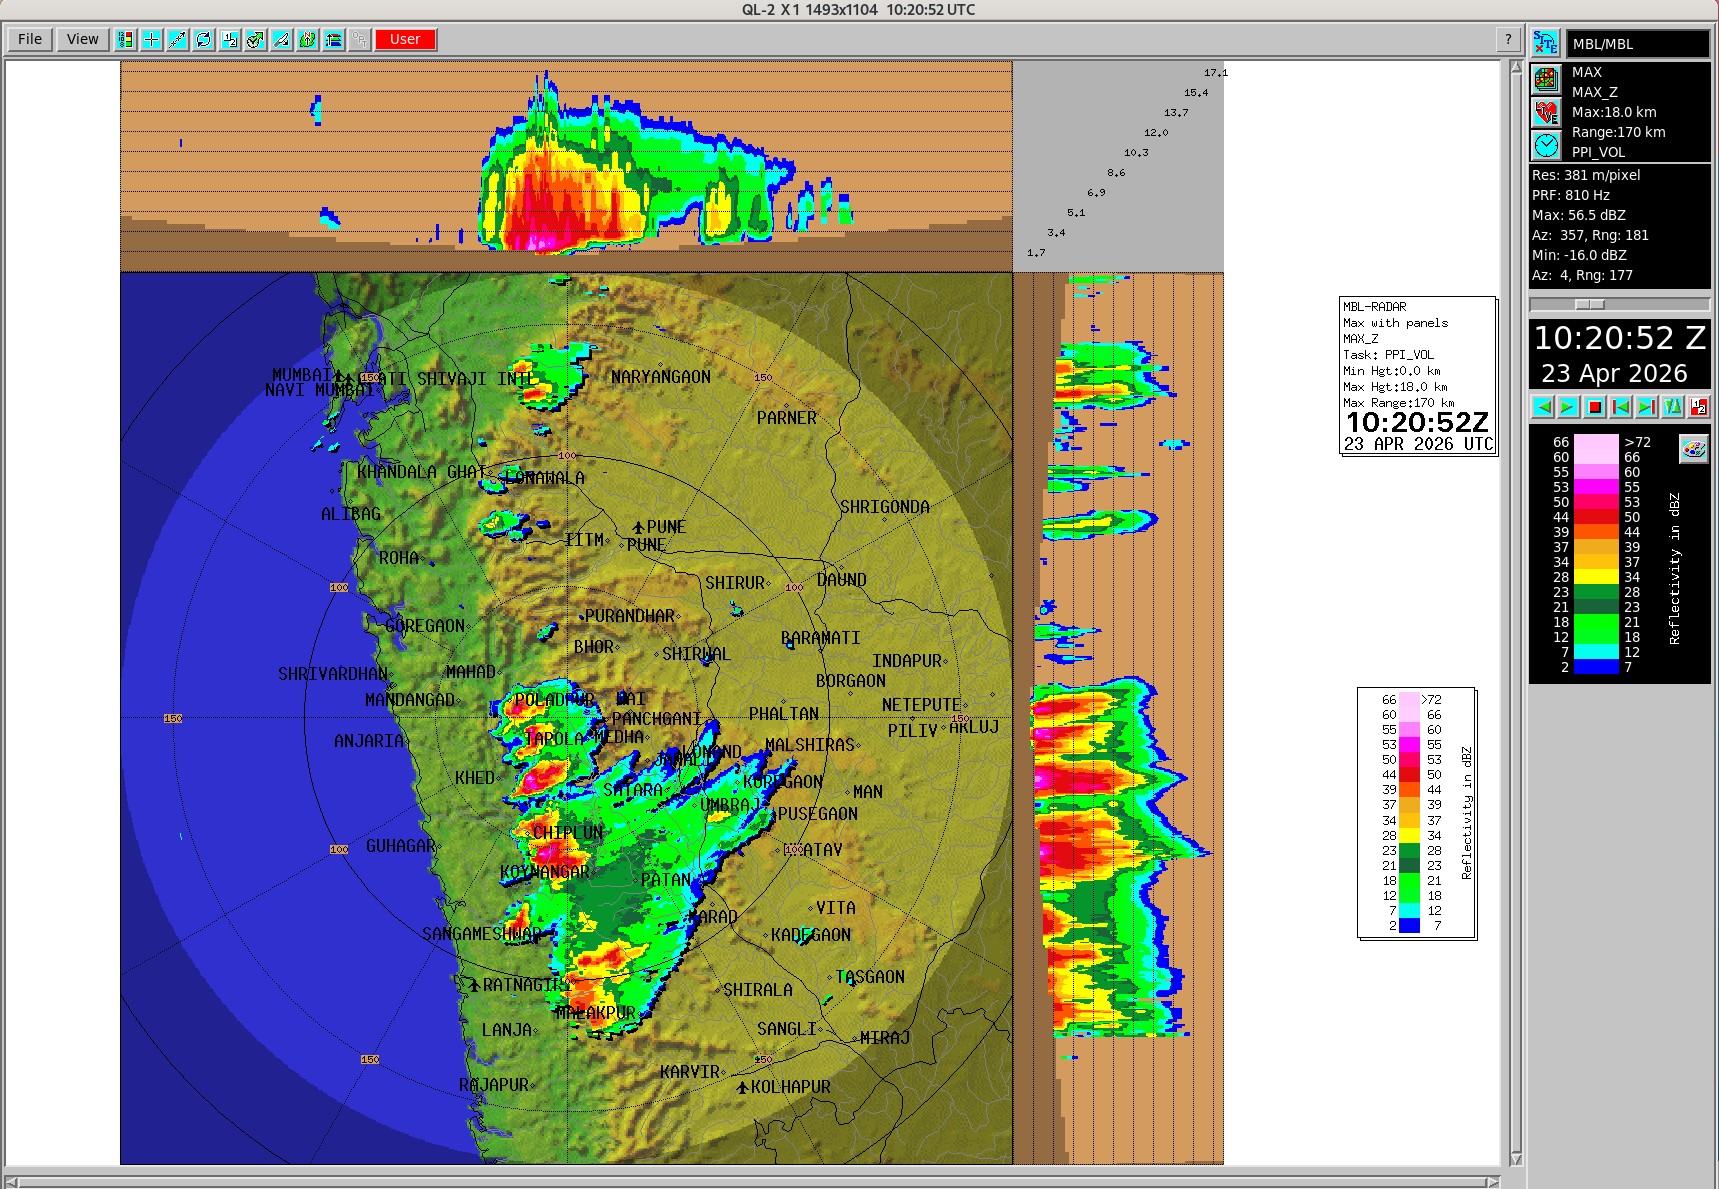Open the View menu
The height and width of the screenshot is (1189, 1719).
[x=82, y=39]
